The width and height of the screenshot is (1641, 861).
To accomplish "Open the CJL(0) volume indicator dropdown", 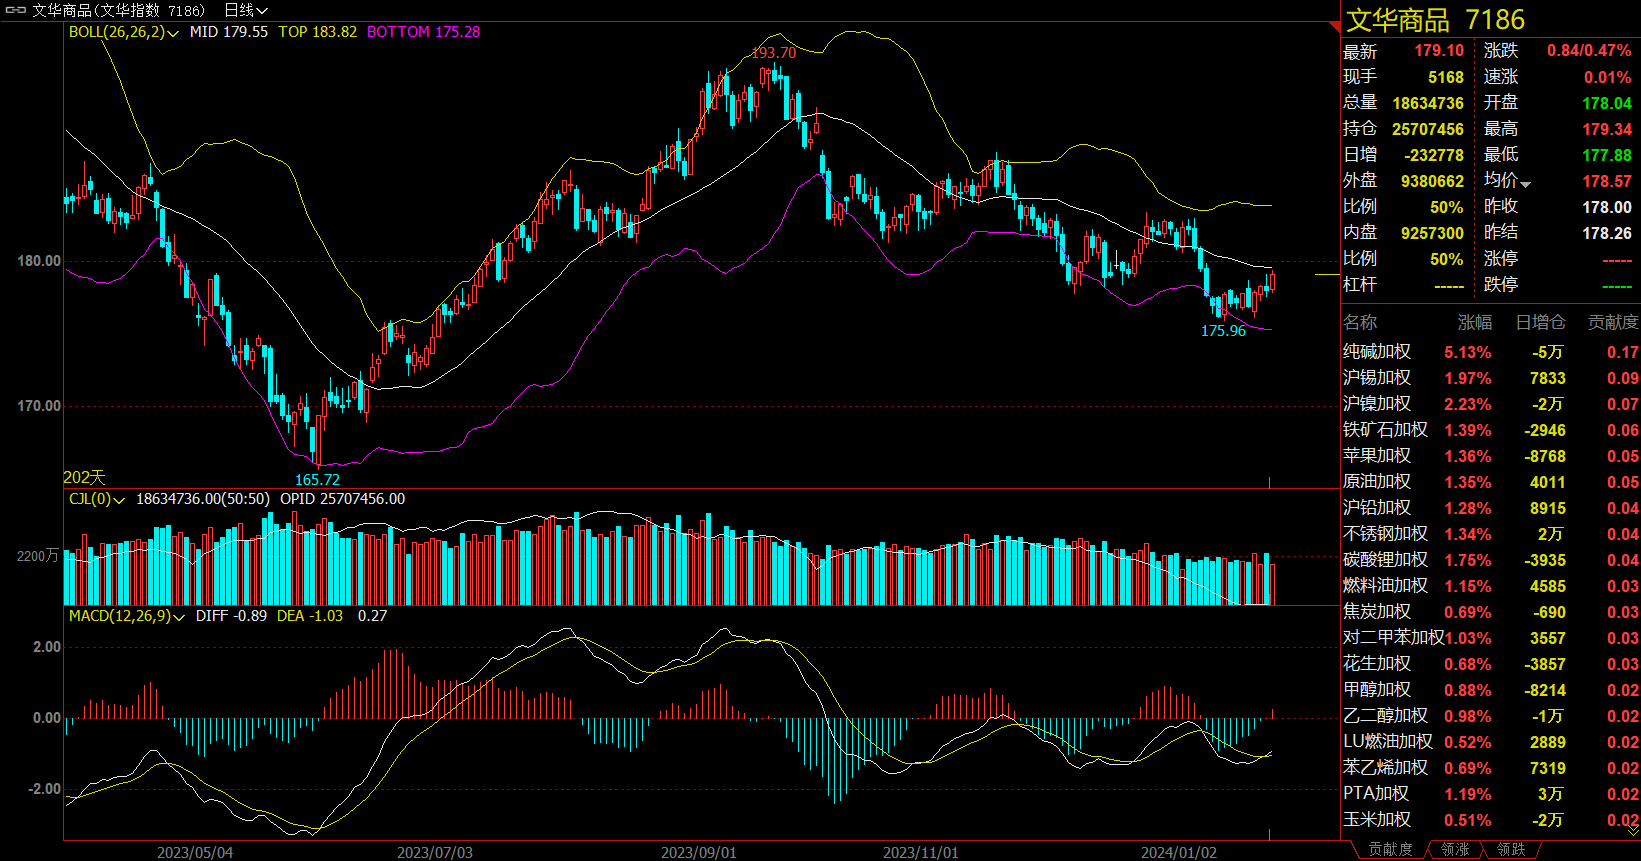I will pyautogui.click(x=120, y=500).
